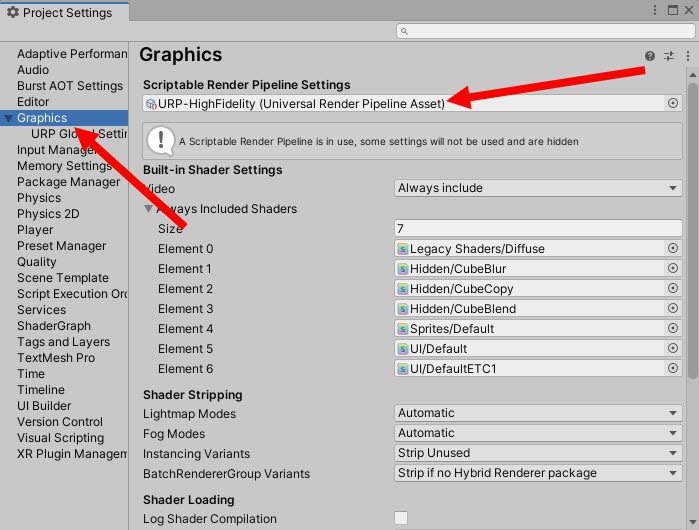Open ShaderGraph settings category
699x530 pixels.
[x=54, y=326]
